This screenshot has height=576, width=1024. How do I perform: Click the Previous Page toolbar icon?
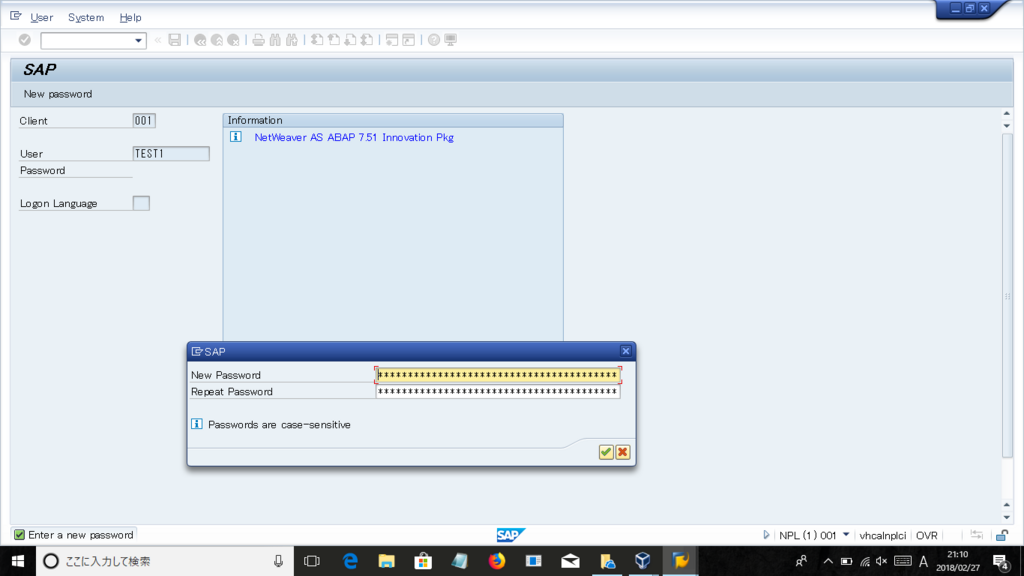[334, 40]
